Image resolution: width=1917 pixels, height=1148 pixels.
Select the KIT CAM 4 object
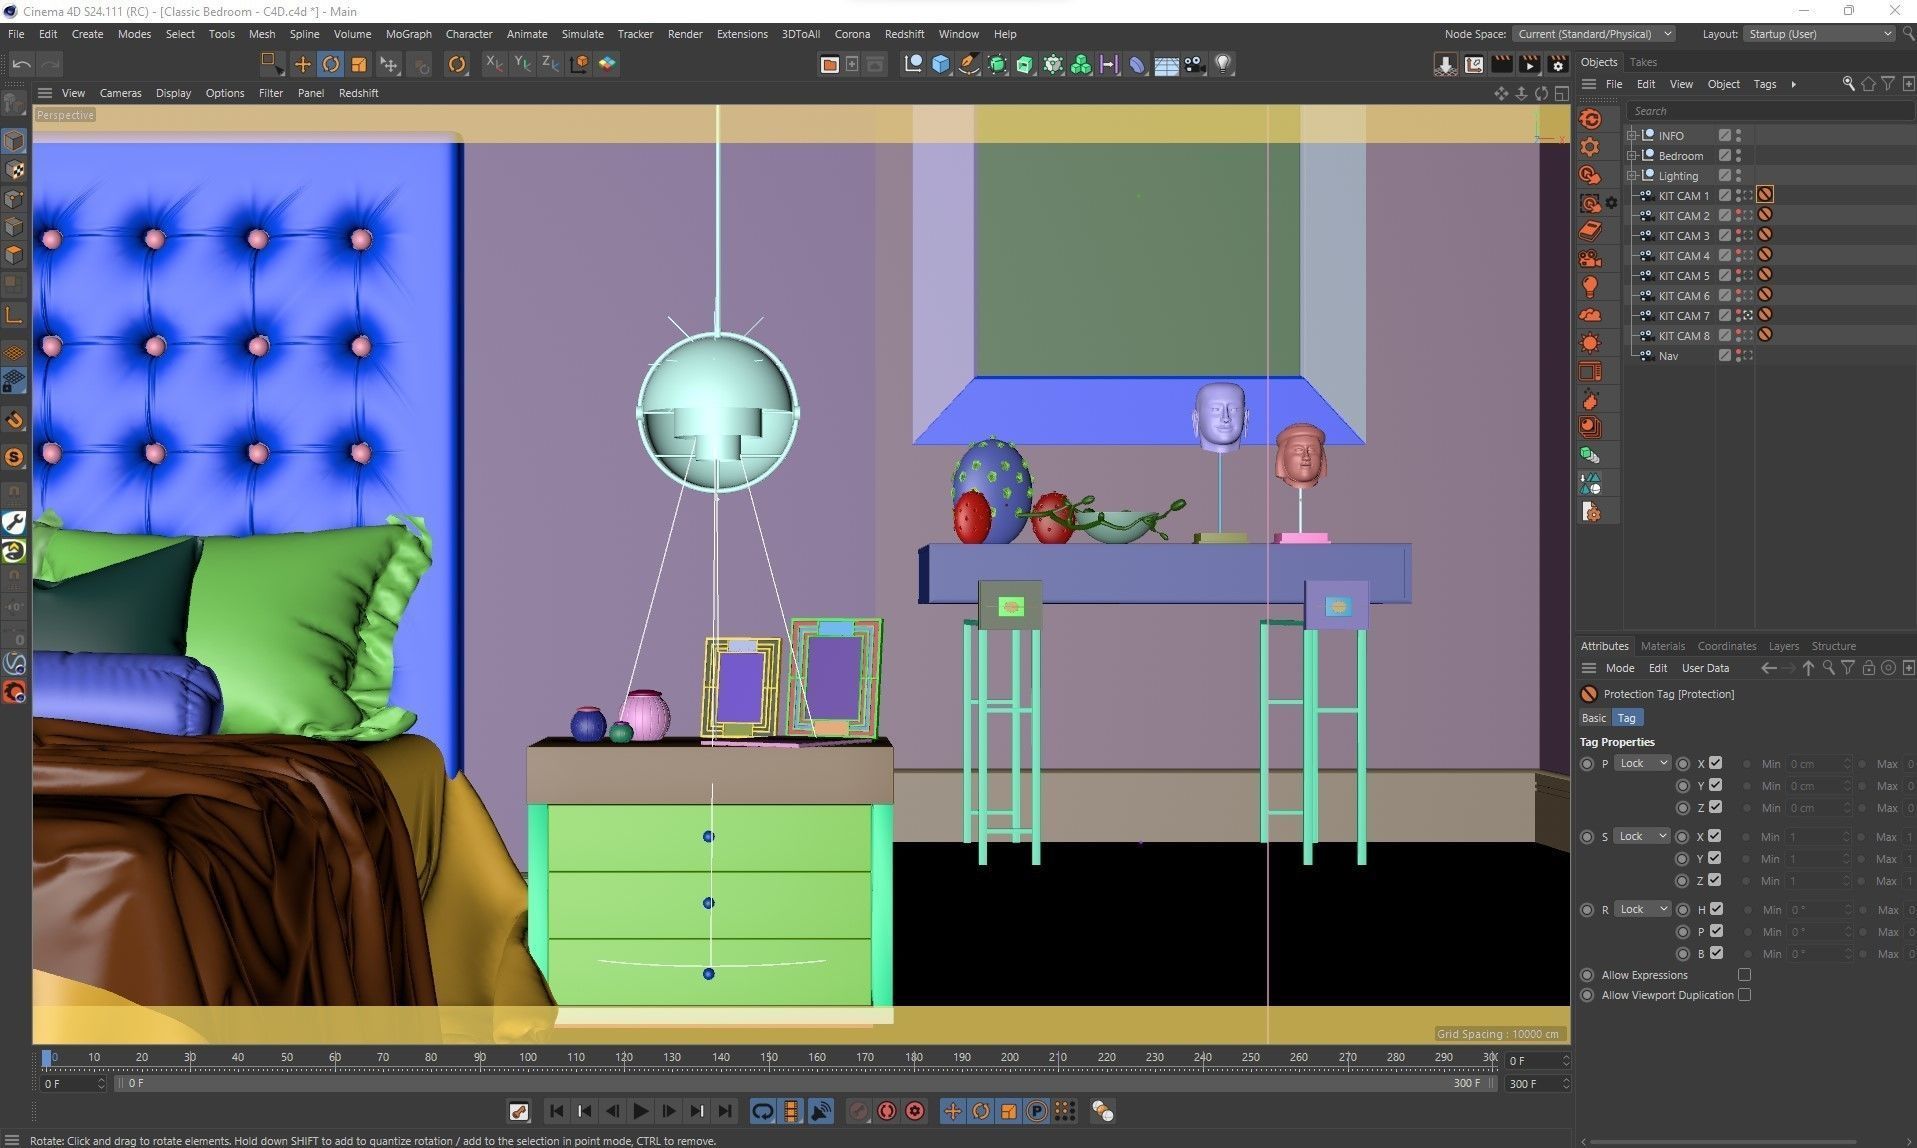1684,255
